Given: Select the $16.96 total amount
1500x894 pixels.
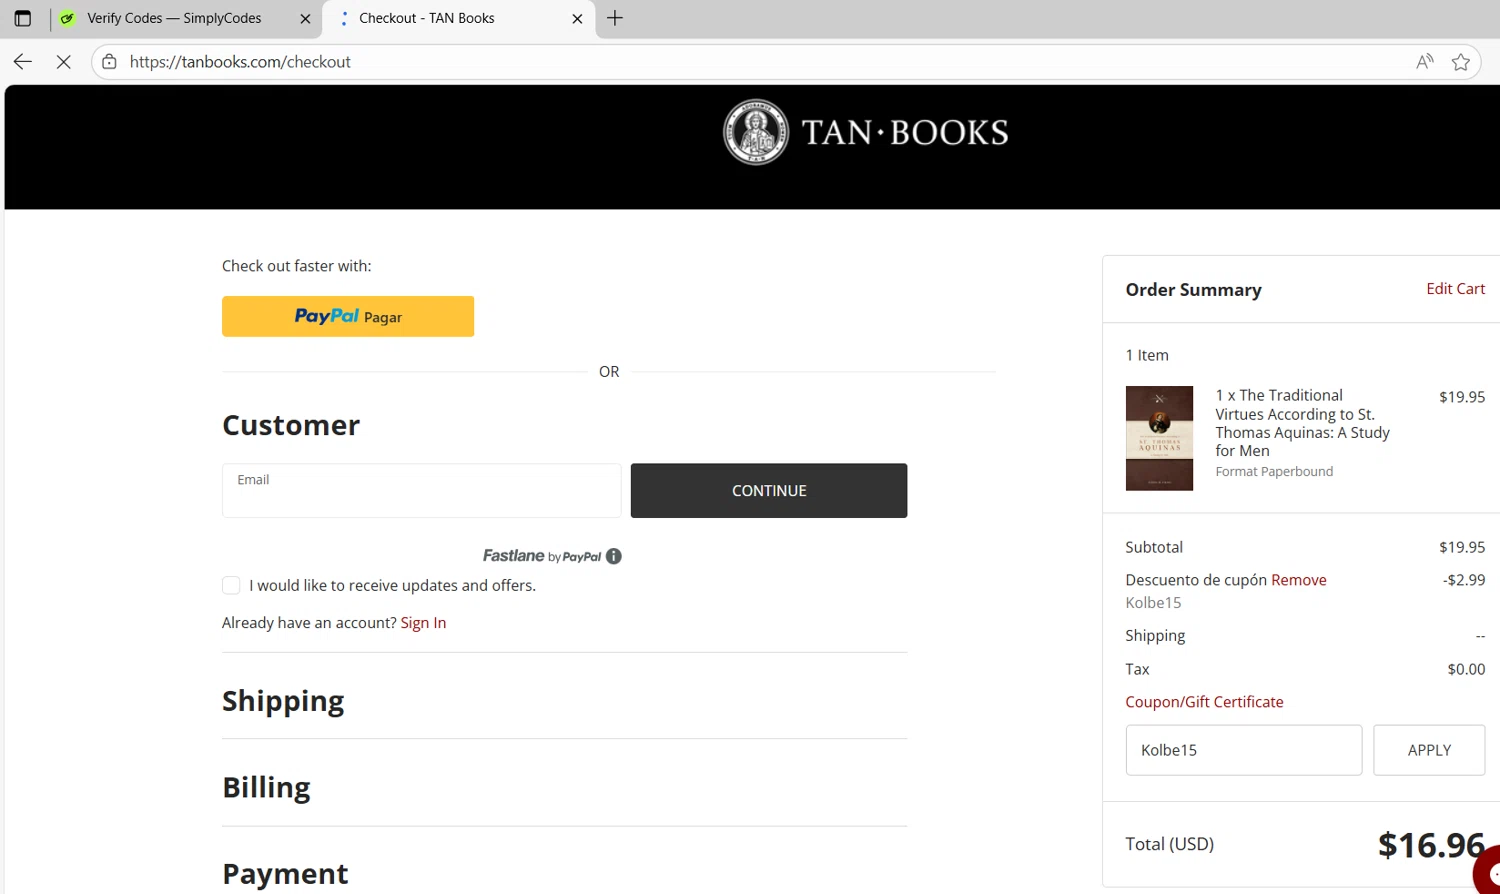Looking at the screenshot, I should tap(1431, 845).
